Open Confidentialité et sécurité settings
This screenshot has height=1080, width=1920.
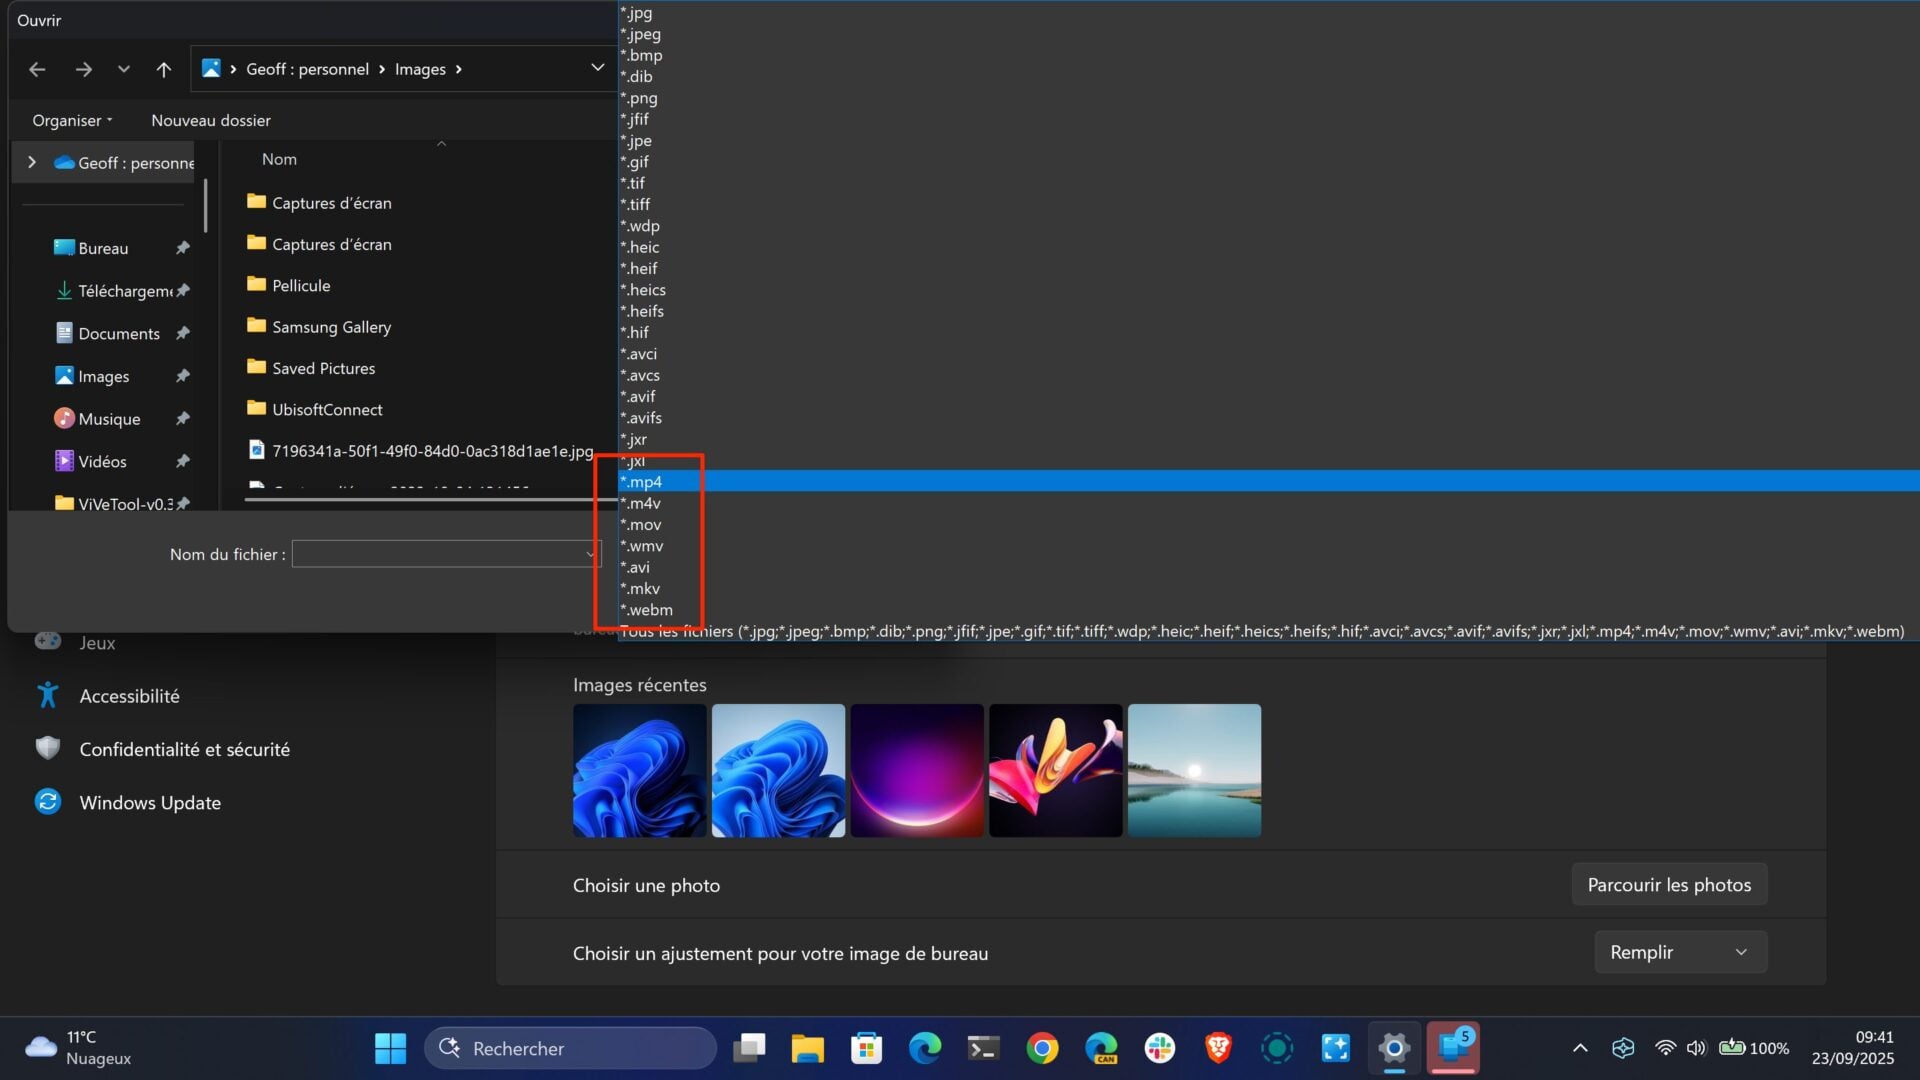coord(185,748)
